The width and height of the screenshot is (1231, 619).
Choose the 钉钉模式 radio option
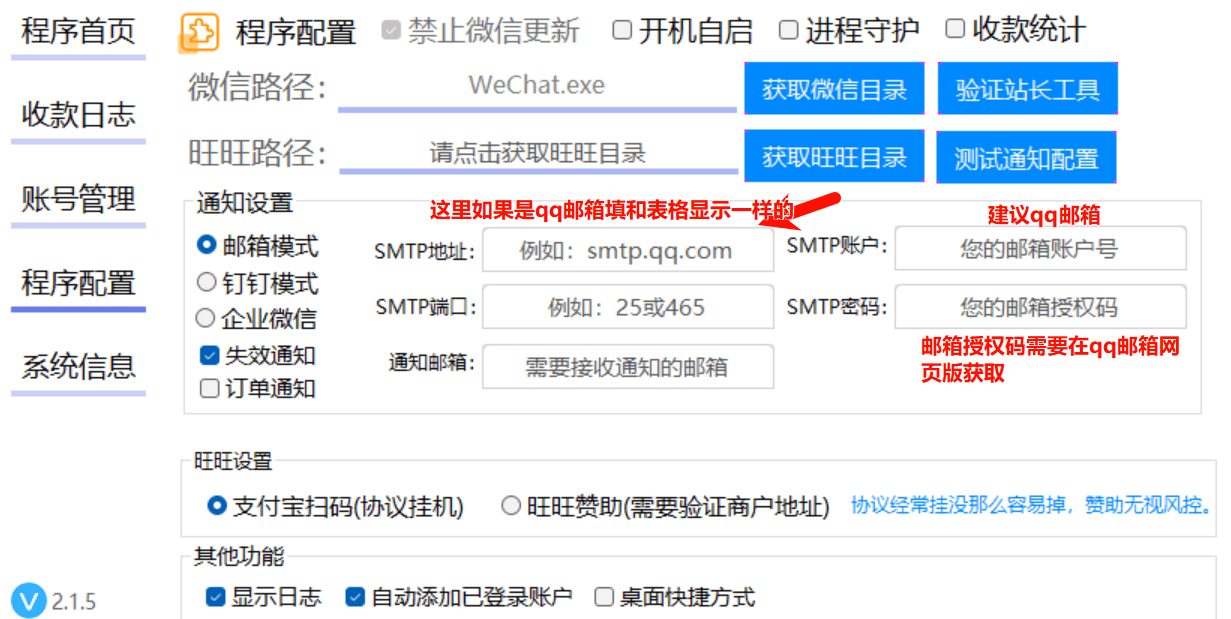206,282
